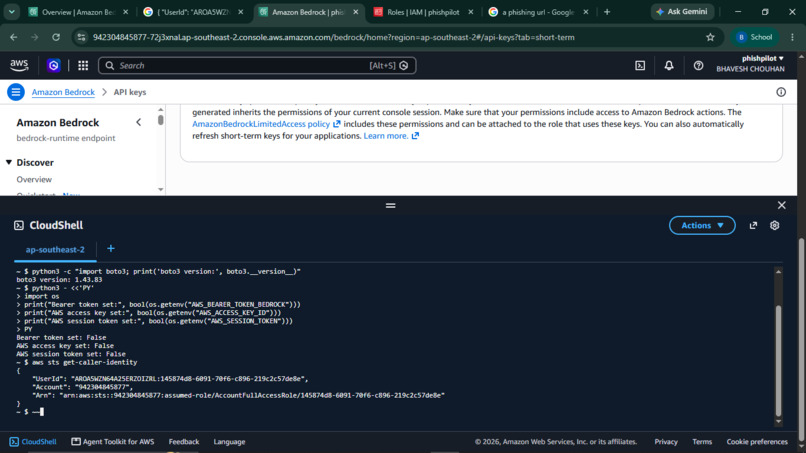Open the help question mark menu

click(698, 65)
